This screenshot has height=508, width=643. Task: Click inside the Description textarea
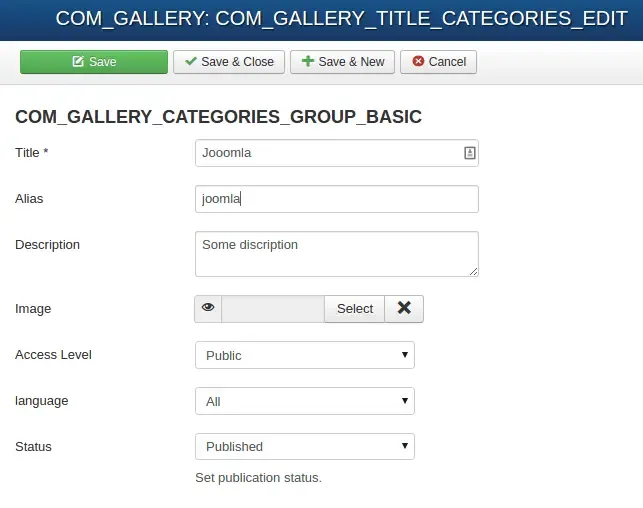(337, 254)
